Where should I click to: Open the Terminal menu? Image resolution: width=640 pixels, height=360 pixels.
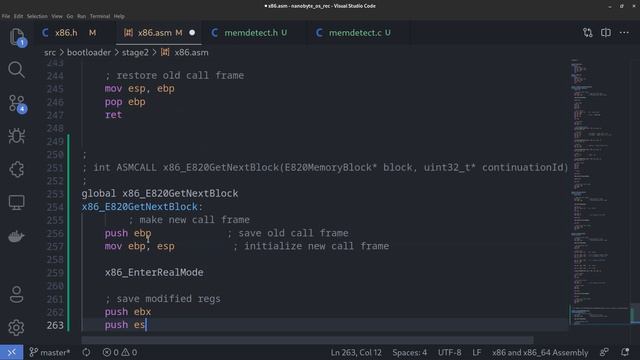[x=100, y=16]
